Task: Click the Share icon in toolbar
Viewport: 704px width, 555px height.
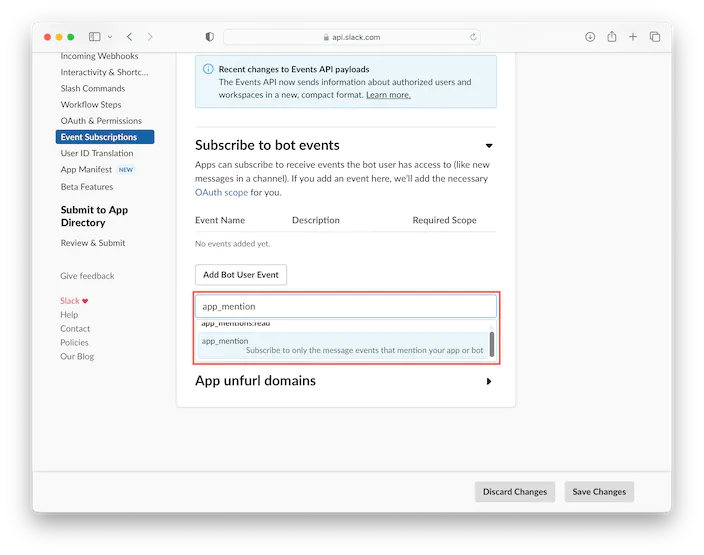Action: click(611, 37)
